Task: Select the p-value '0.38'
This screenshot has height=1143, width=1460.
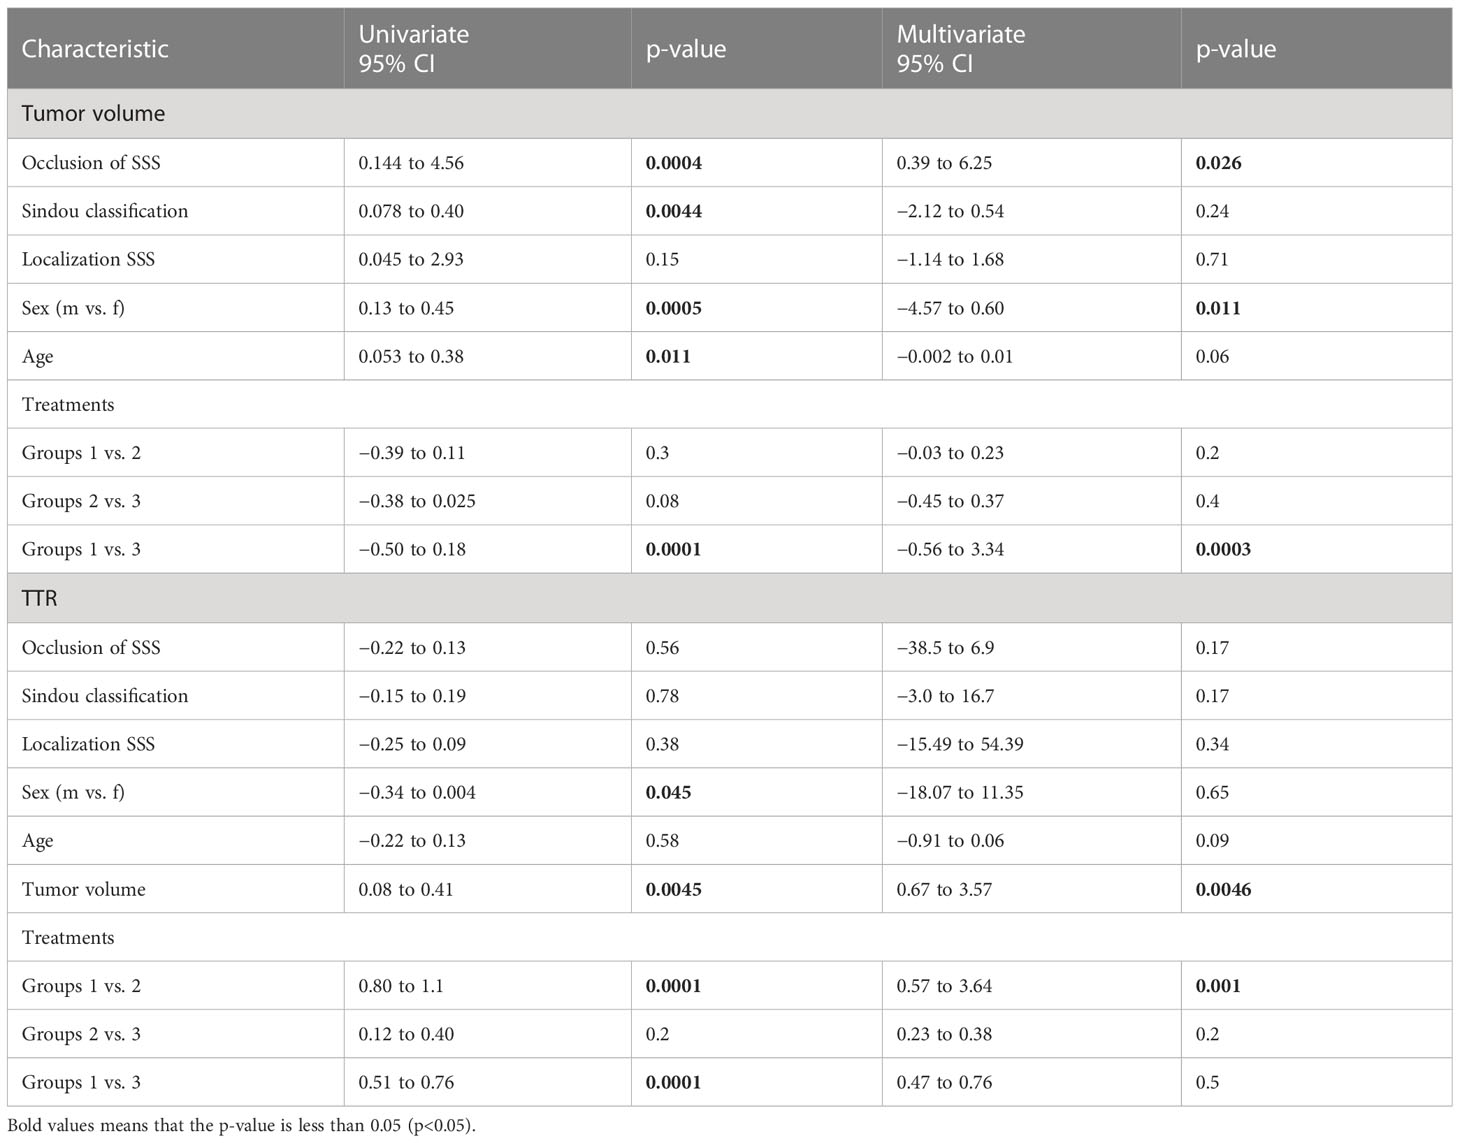Action: (662, 744)
